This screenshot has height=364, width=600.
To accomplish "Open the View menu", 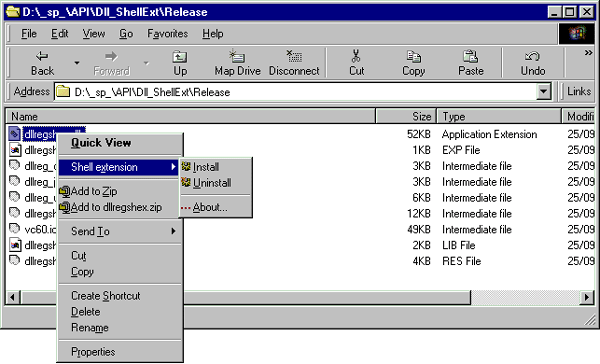I will 94,34.
